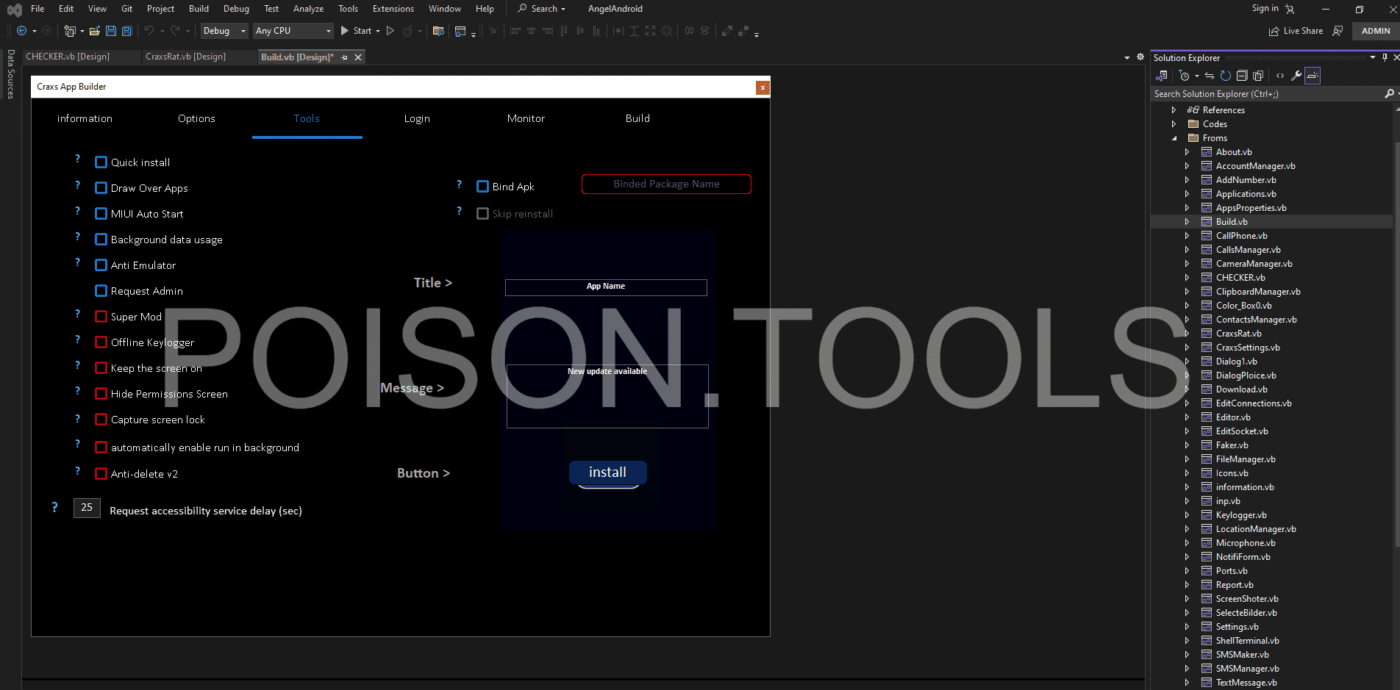Screen dimensions: 1400x690
Task: Click the accessibility delay value box showing 25
Action: (x=87, y=508)
